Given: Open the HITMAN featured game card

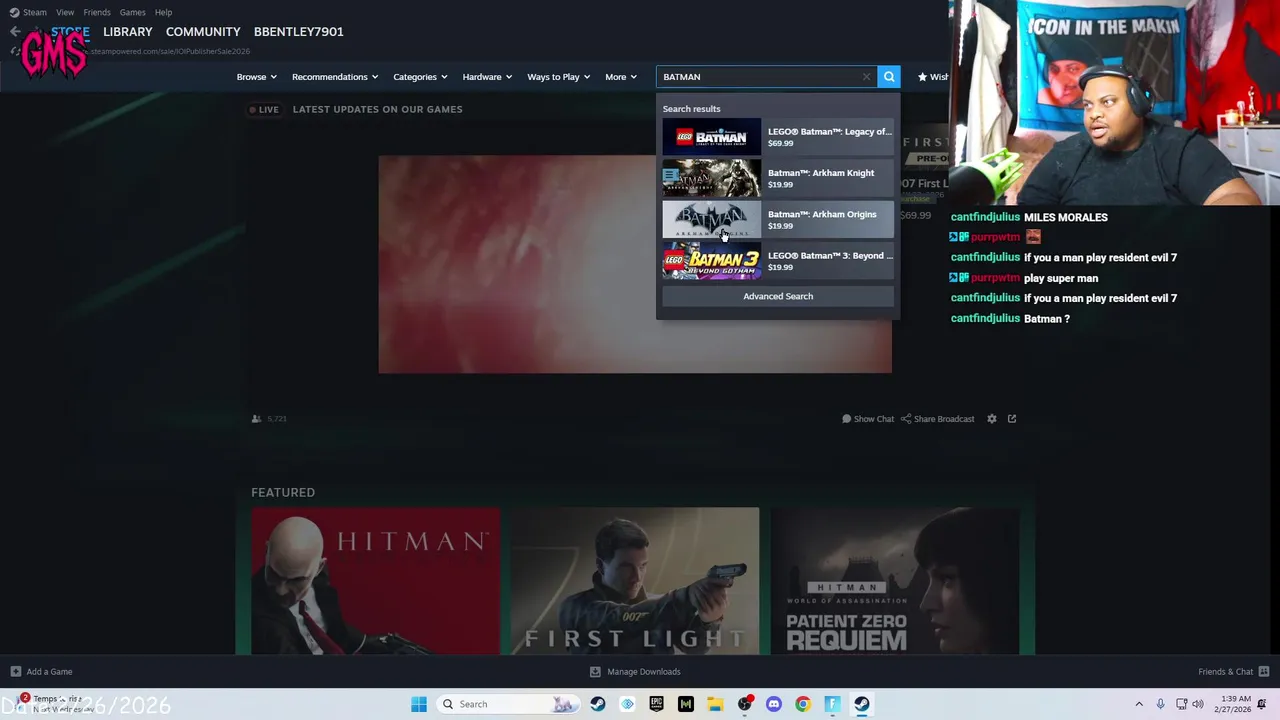Looking at the screenshot, I should (375, 581).
